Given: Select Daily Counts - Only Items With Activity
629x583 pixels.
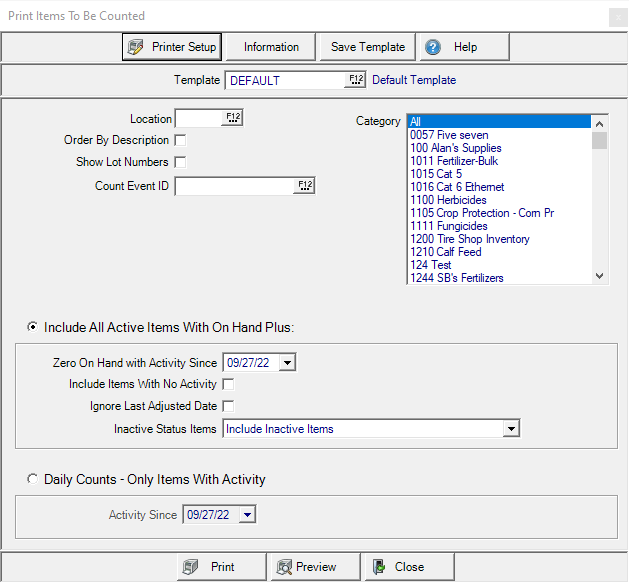Looking at the screenshot, I should 34,480.
